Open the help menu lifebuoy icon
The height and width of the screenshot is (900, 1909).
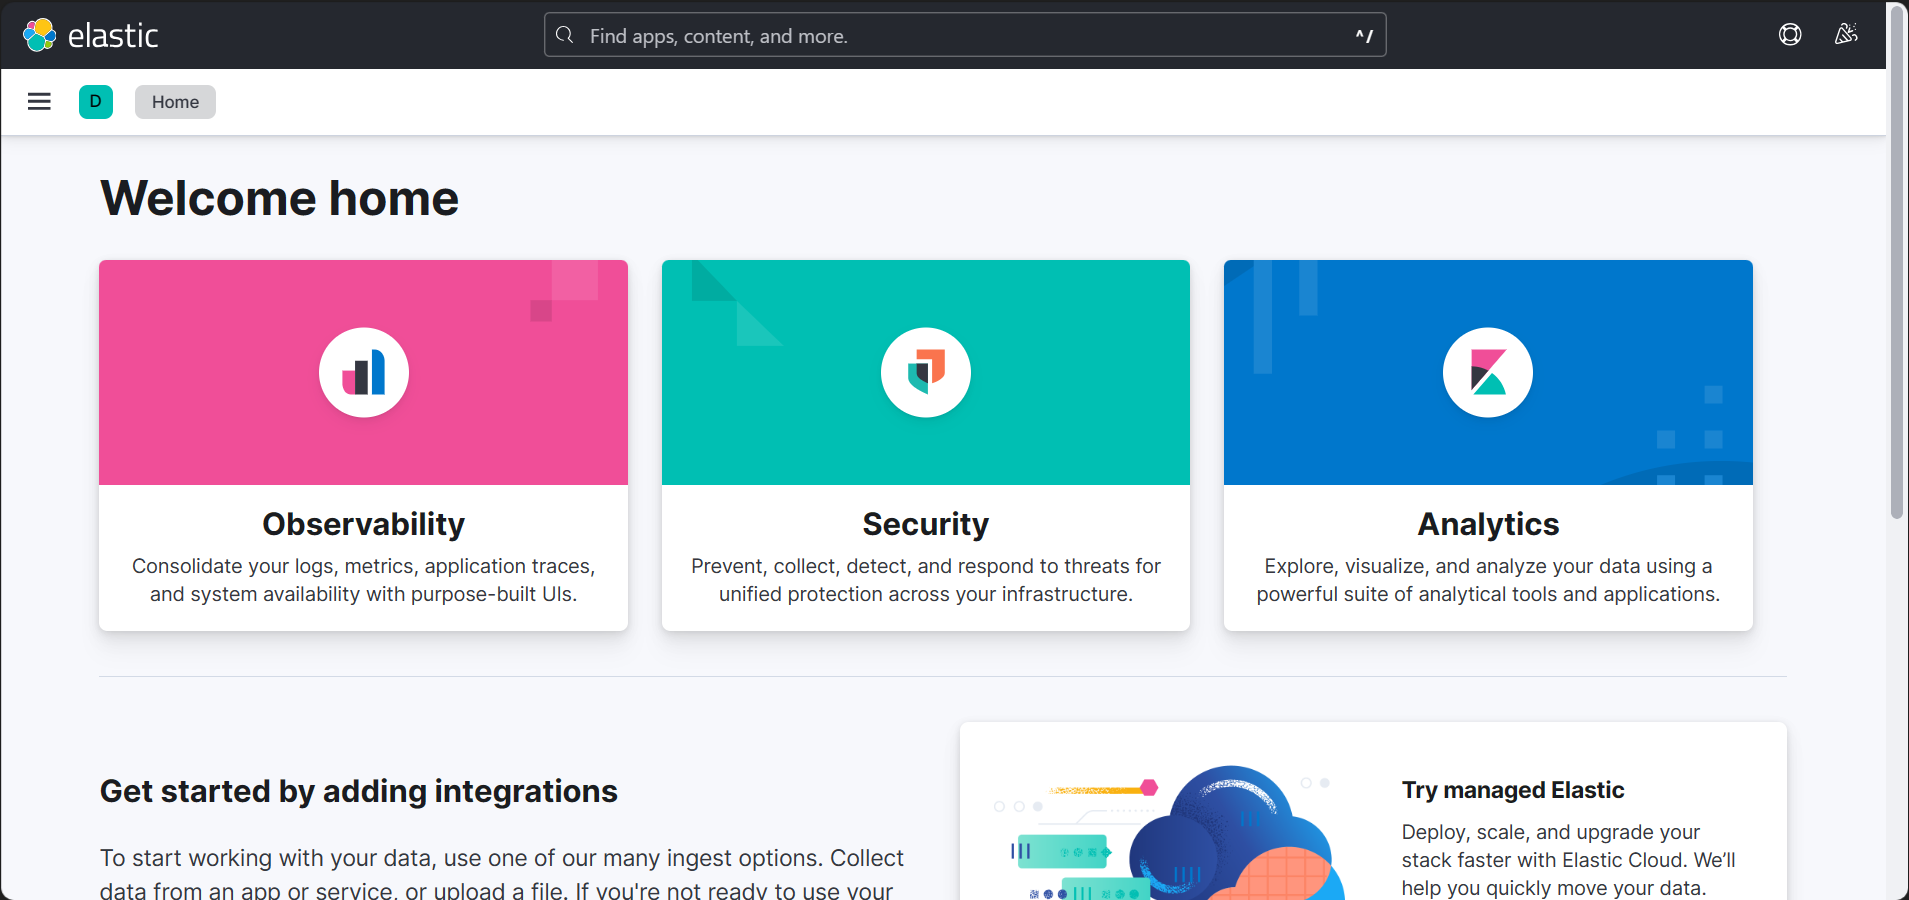1790,35
